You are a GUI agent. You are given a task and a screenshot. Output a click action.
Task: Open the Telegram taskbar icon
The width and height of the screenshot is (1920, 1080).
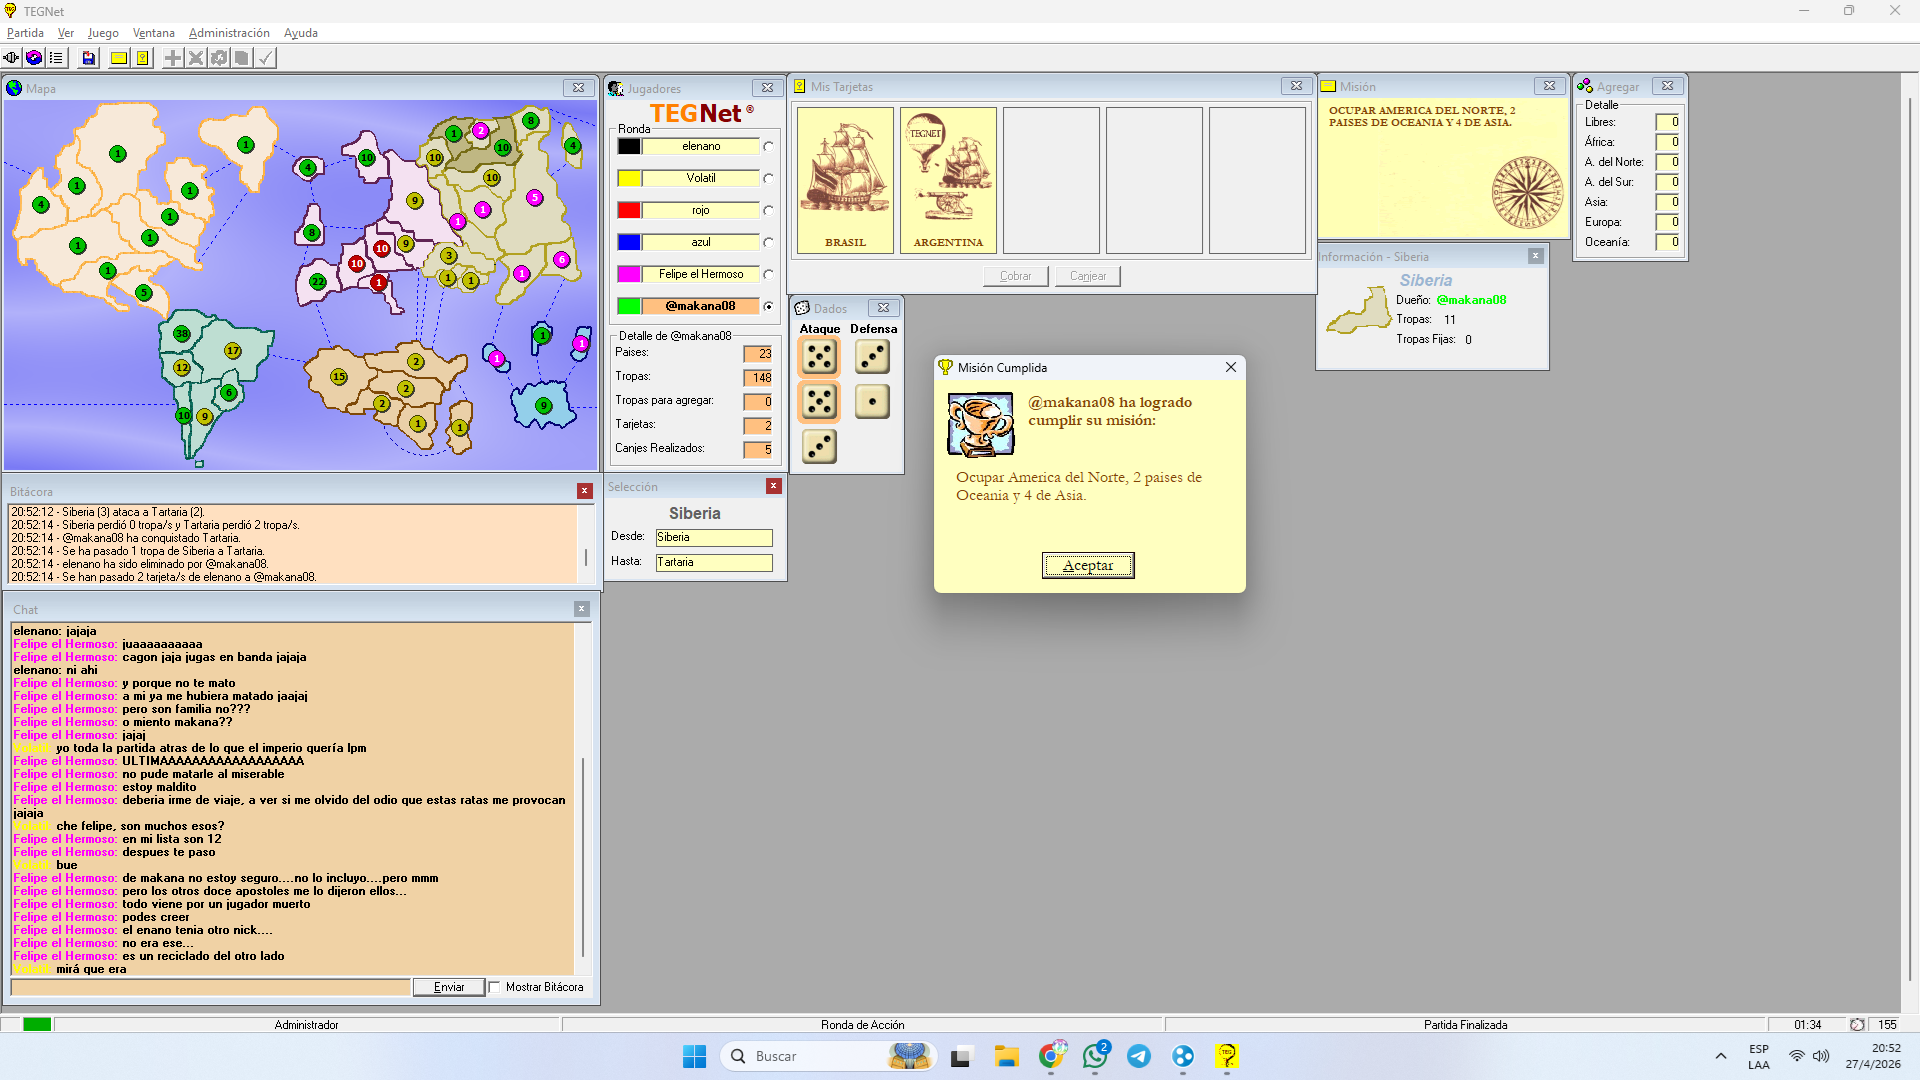1139,1056
